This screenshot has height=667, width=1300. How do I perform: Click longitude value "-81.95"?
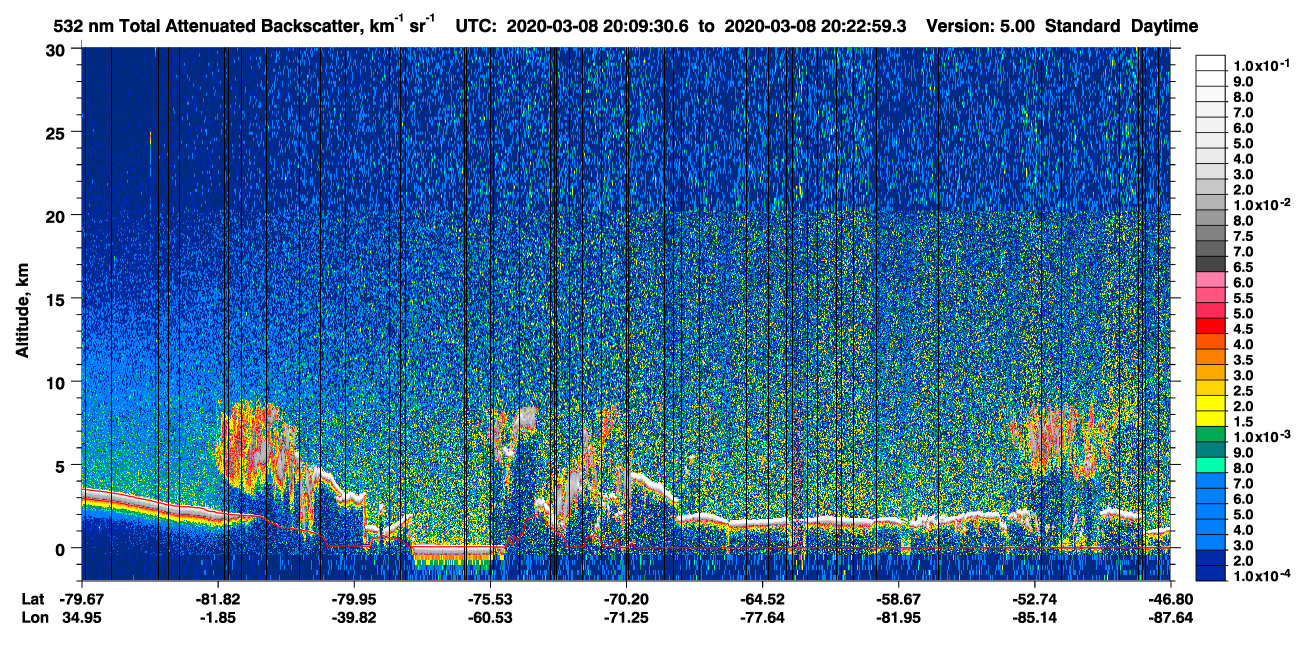click(x=898, y=617)
